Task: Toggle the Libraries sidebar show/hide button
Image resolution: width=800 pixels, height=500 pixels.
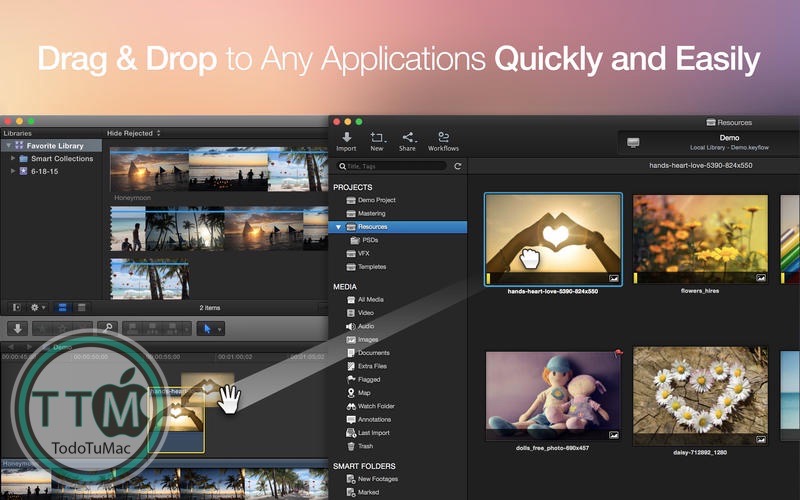Action: (x=17, y=307)
